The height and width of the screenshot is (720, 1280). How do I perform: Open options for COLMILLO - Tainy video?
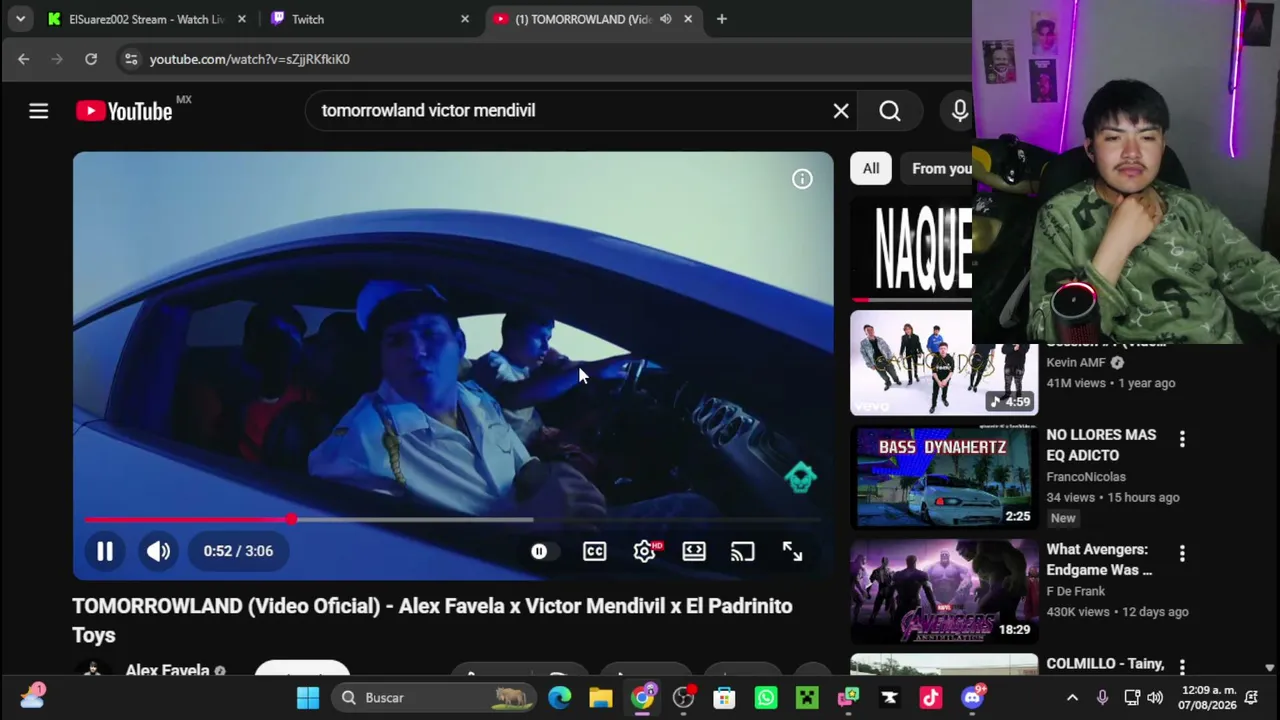tap(1182, 667)
